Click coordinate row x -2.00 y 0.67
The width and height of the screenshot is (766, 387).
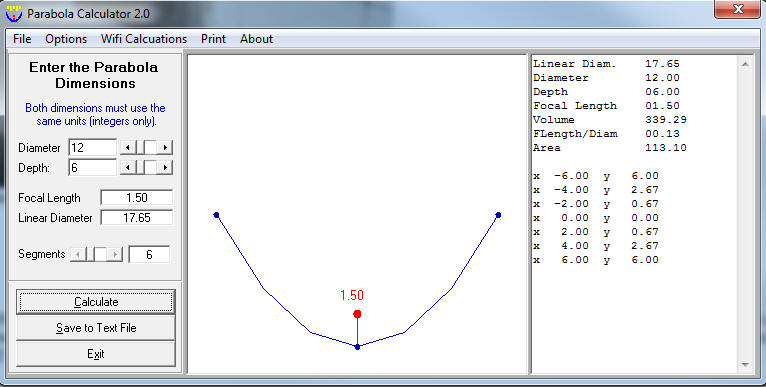596,204
